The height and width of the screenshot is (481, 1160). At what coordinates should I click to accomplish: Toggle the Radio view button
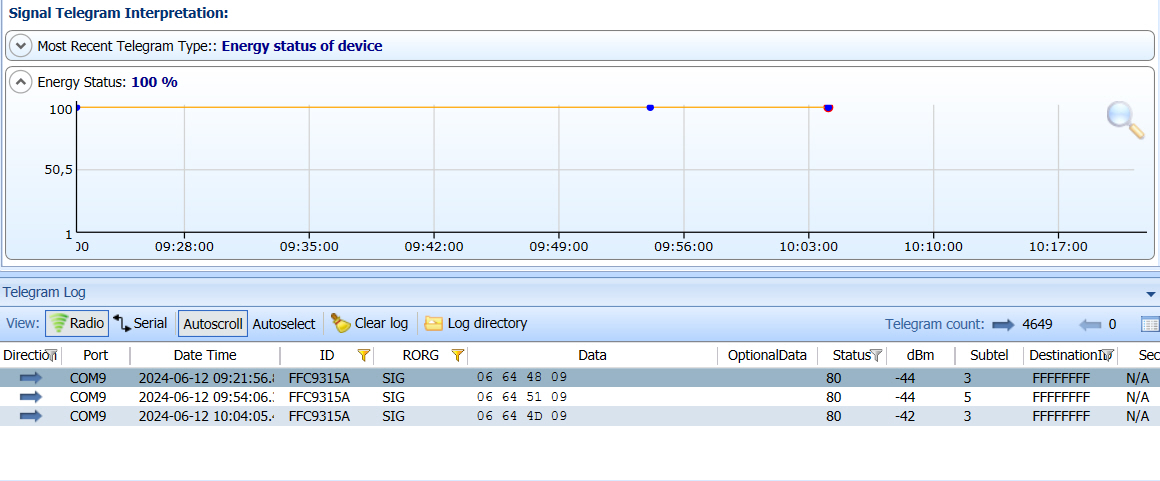77,323
